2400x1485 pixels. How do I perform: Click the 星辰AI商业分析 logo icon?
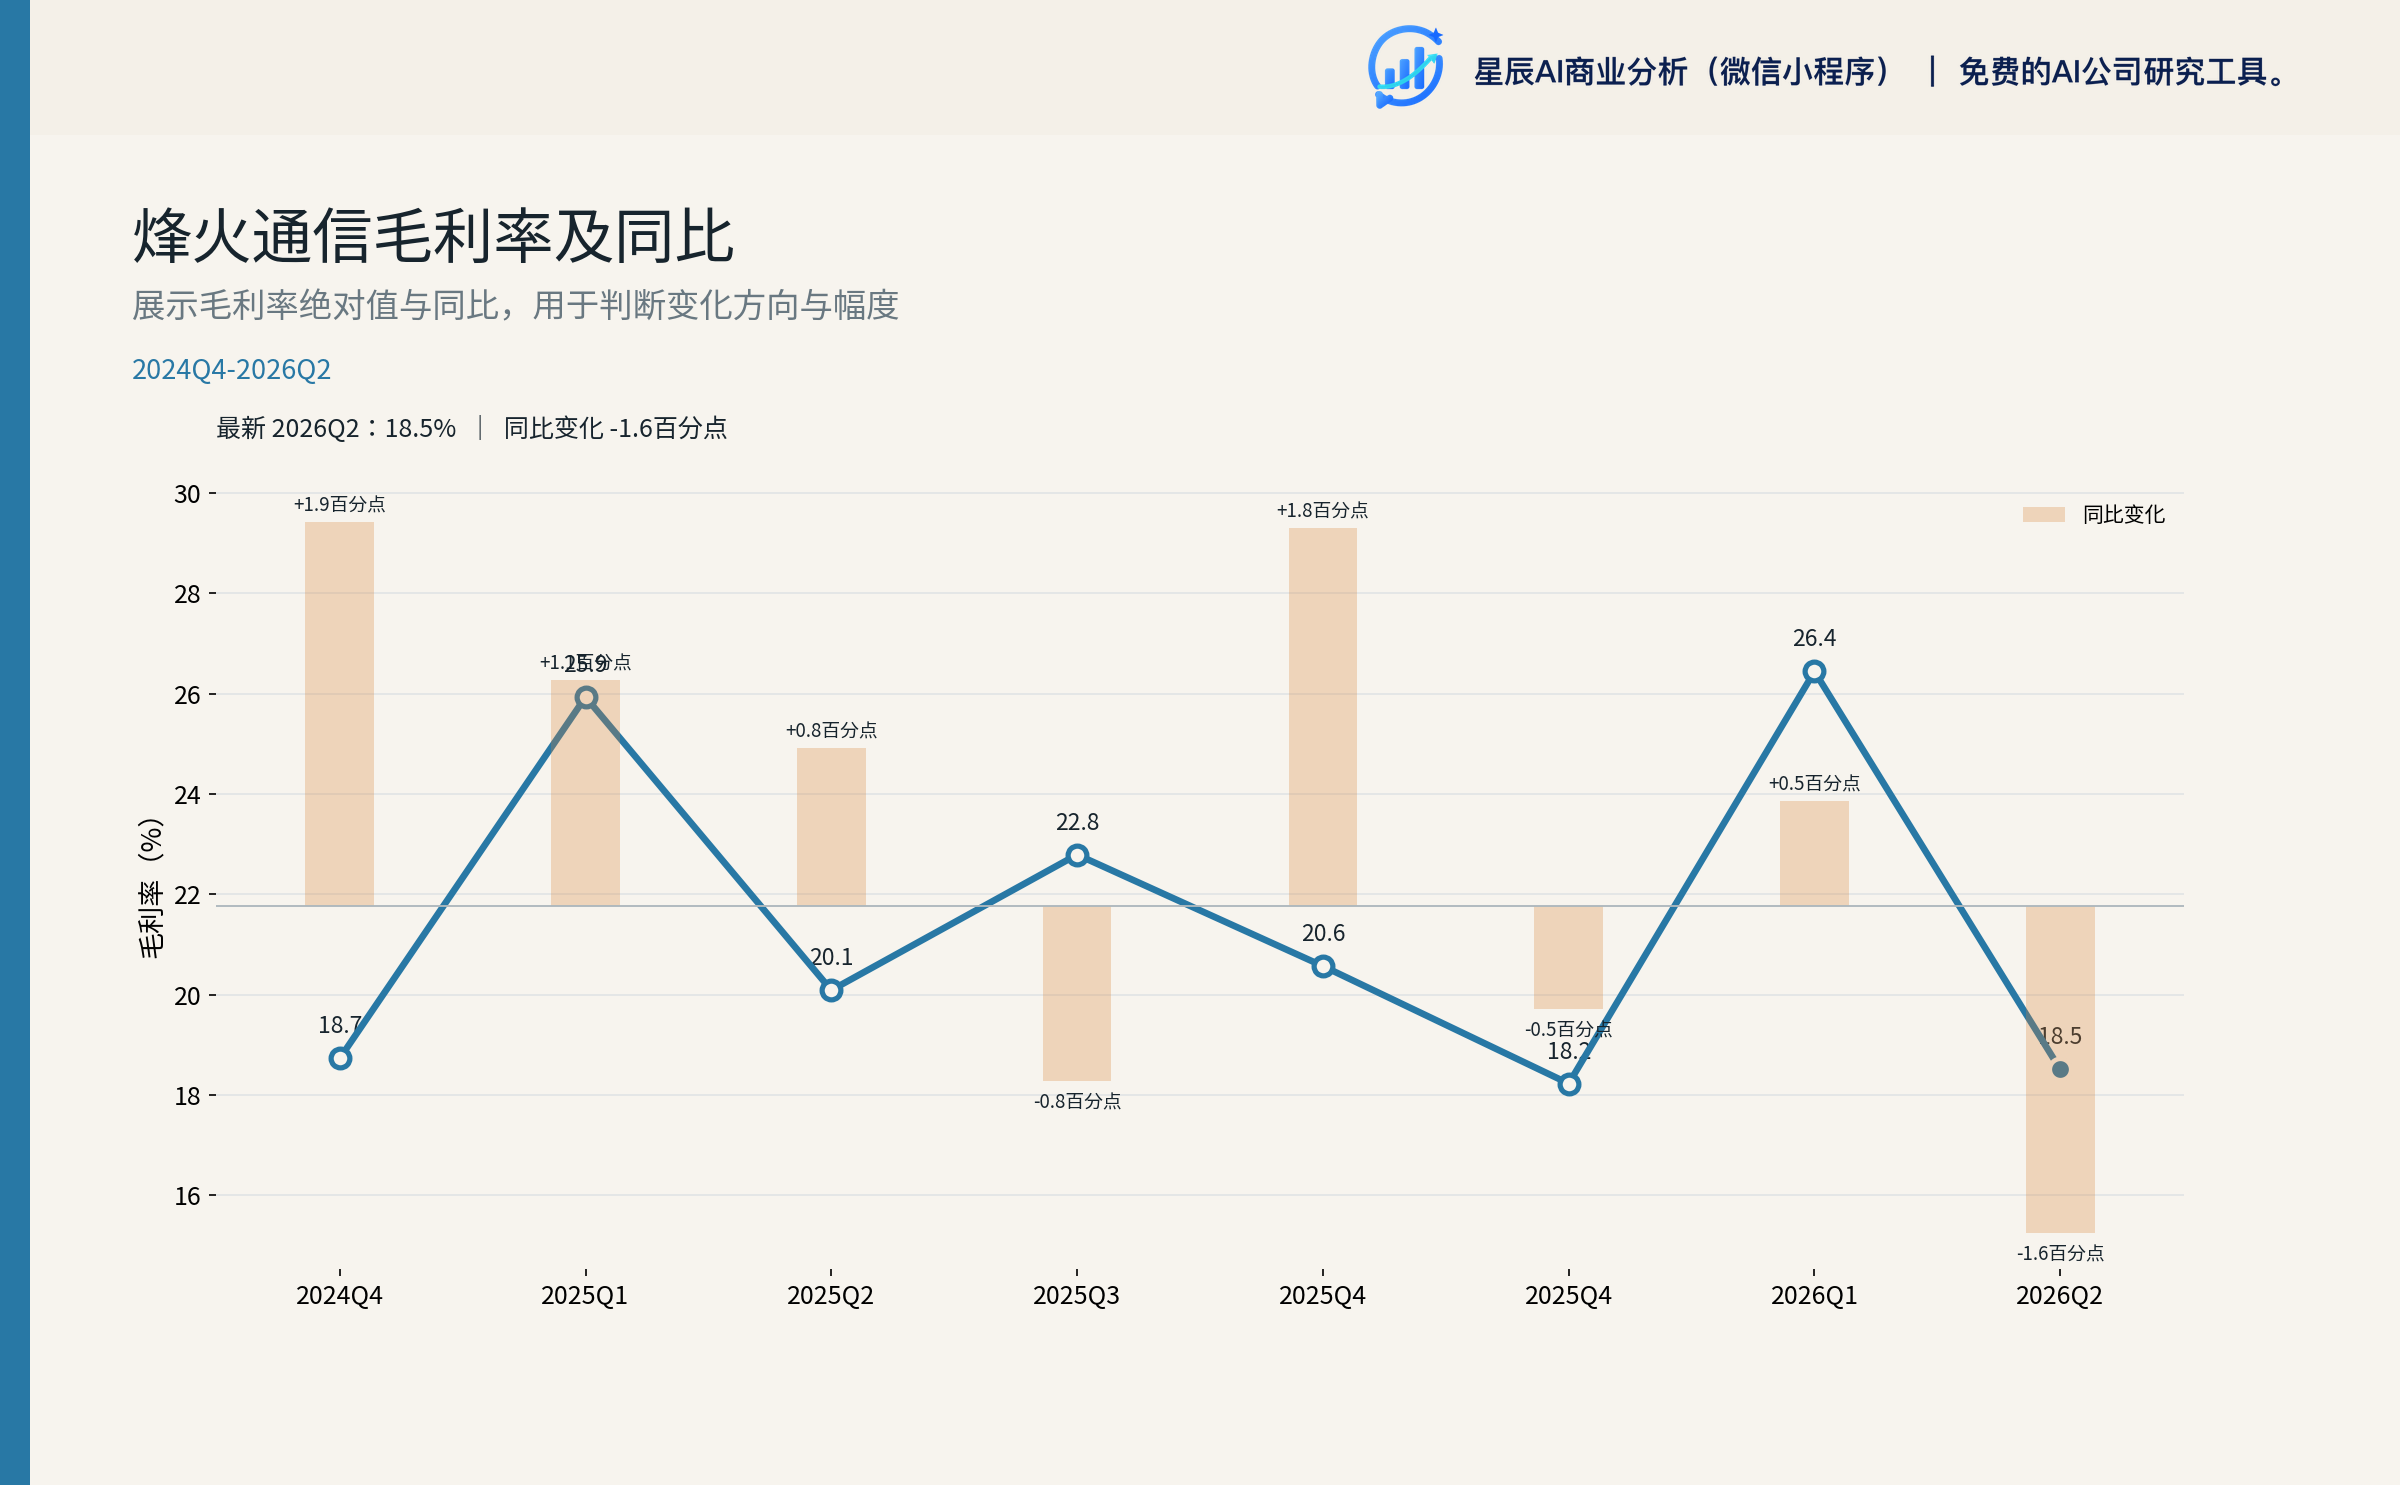coord(1406,67)
